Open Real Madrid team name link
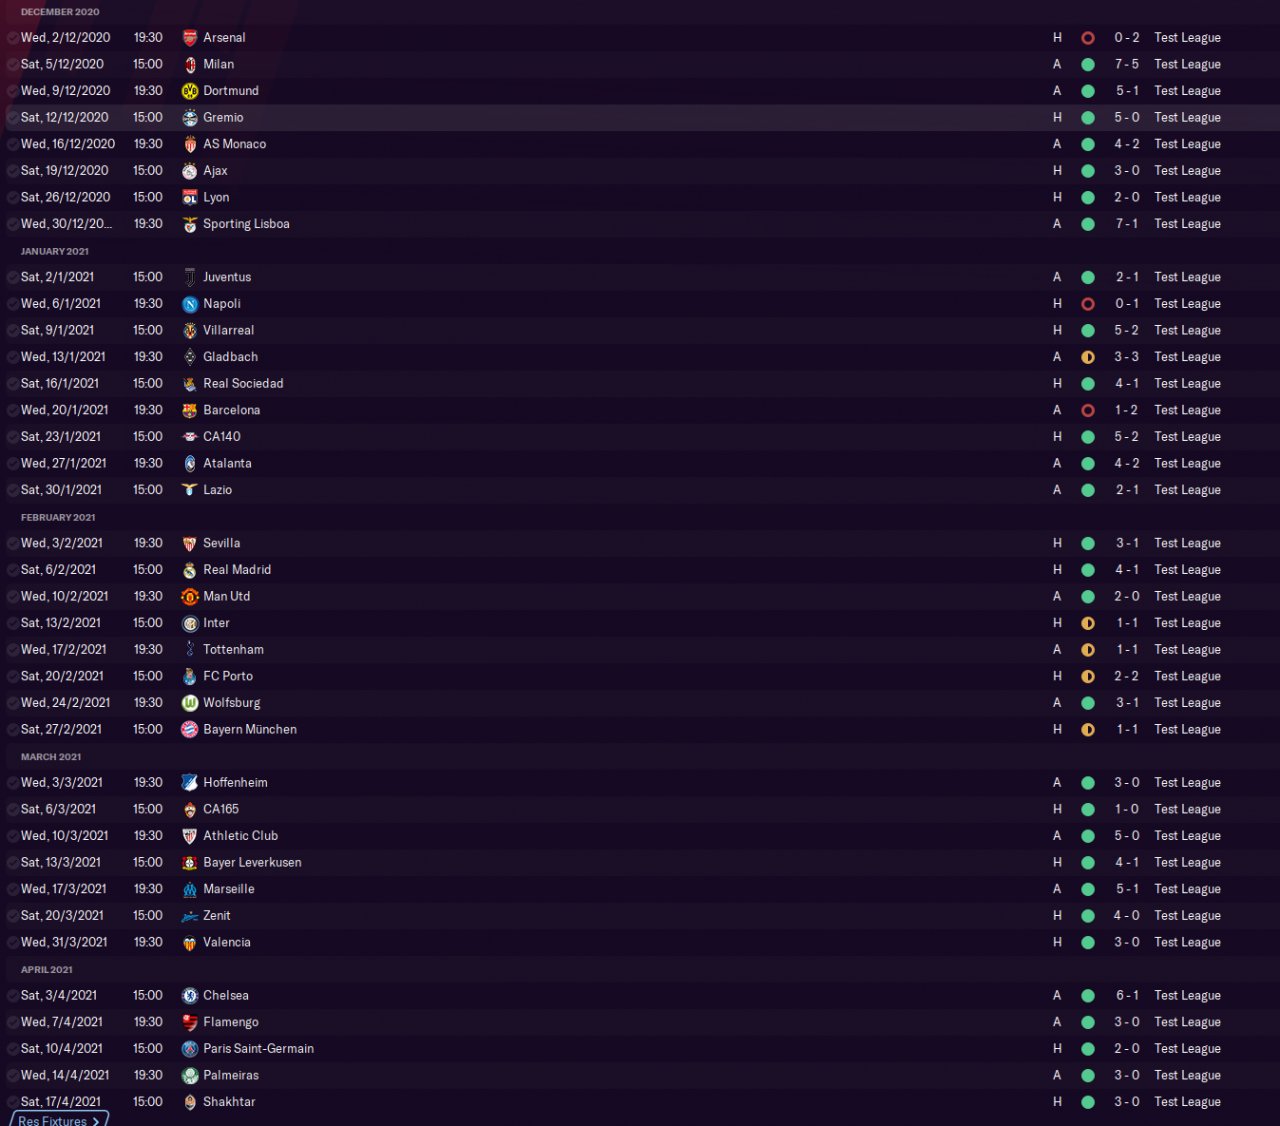The width and height of the screenshot is (1280, 1126). [x=237, y=570]
